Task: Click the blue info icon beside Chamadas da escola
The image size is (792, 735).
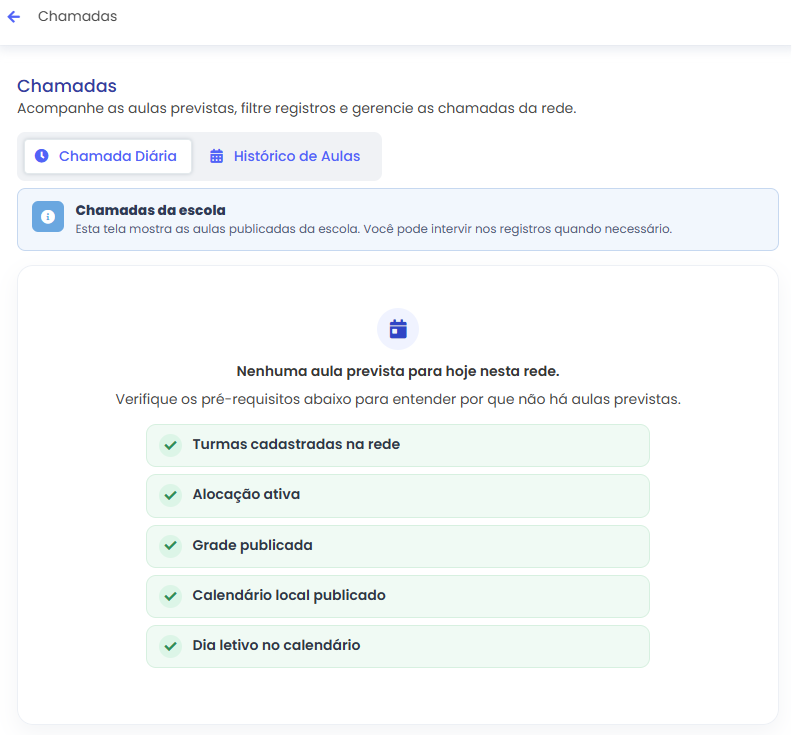Action: click(x=48, y=217)
